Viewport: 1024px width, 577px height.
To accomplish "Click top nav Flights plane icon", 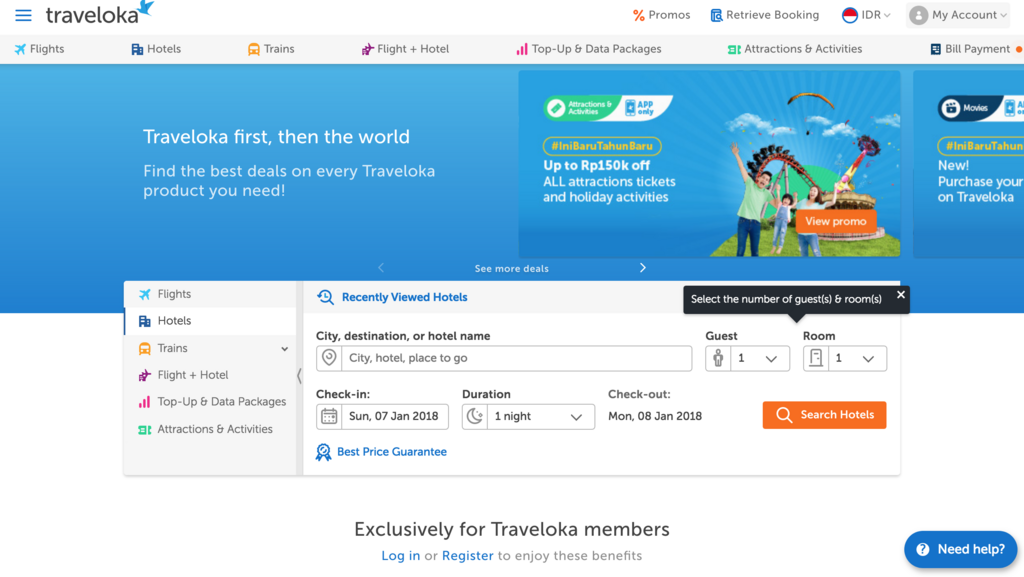I will [20, 49].
